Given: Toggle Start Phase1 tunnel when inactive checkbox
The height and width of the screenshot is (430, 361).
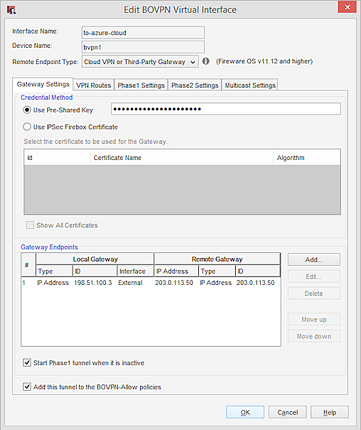Looking at the screenshot, I should (27, 363).
